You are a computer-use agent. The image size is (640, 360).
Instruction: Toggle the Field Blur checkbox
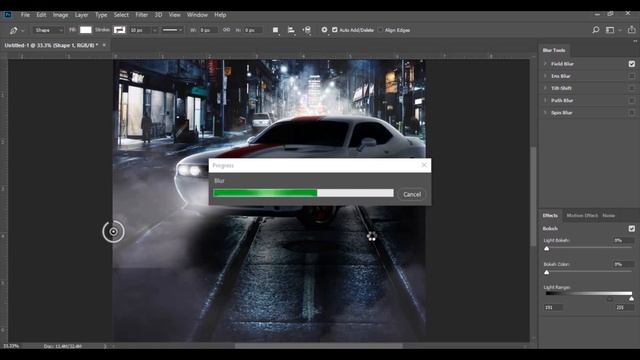pos(631,64)
